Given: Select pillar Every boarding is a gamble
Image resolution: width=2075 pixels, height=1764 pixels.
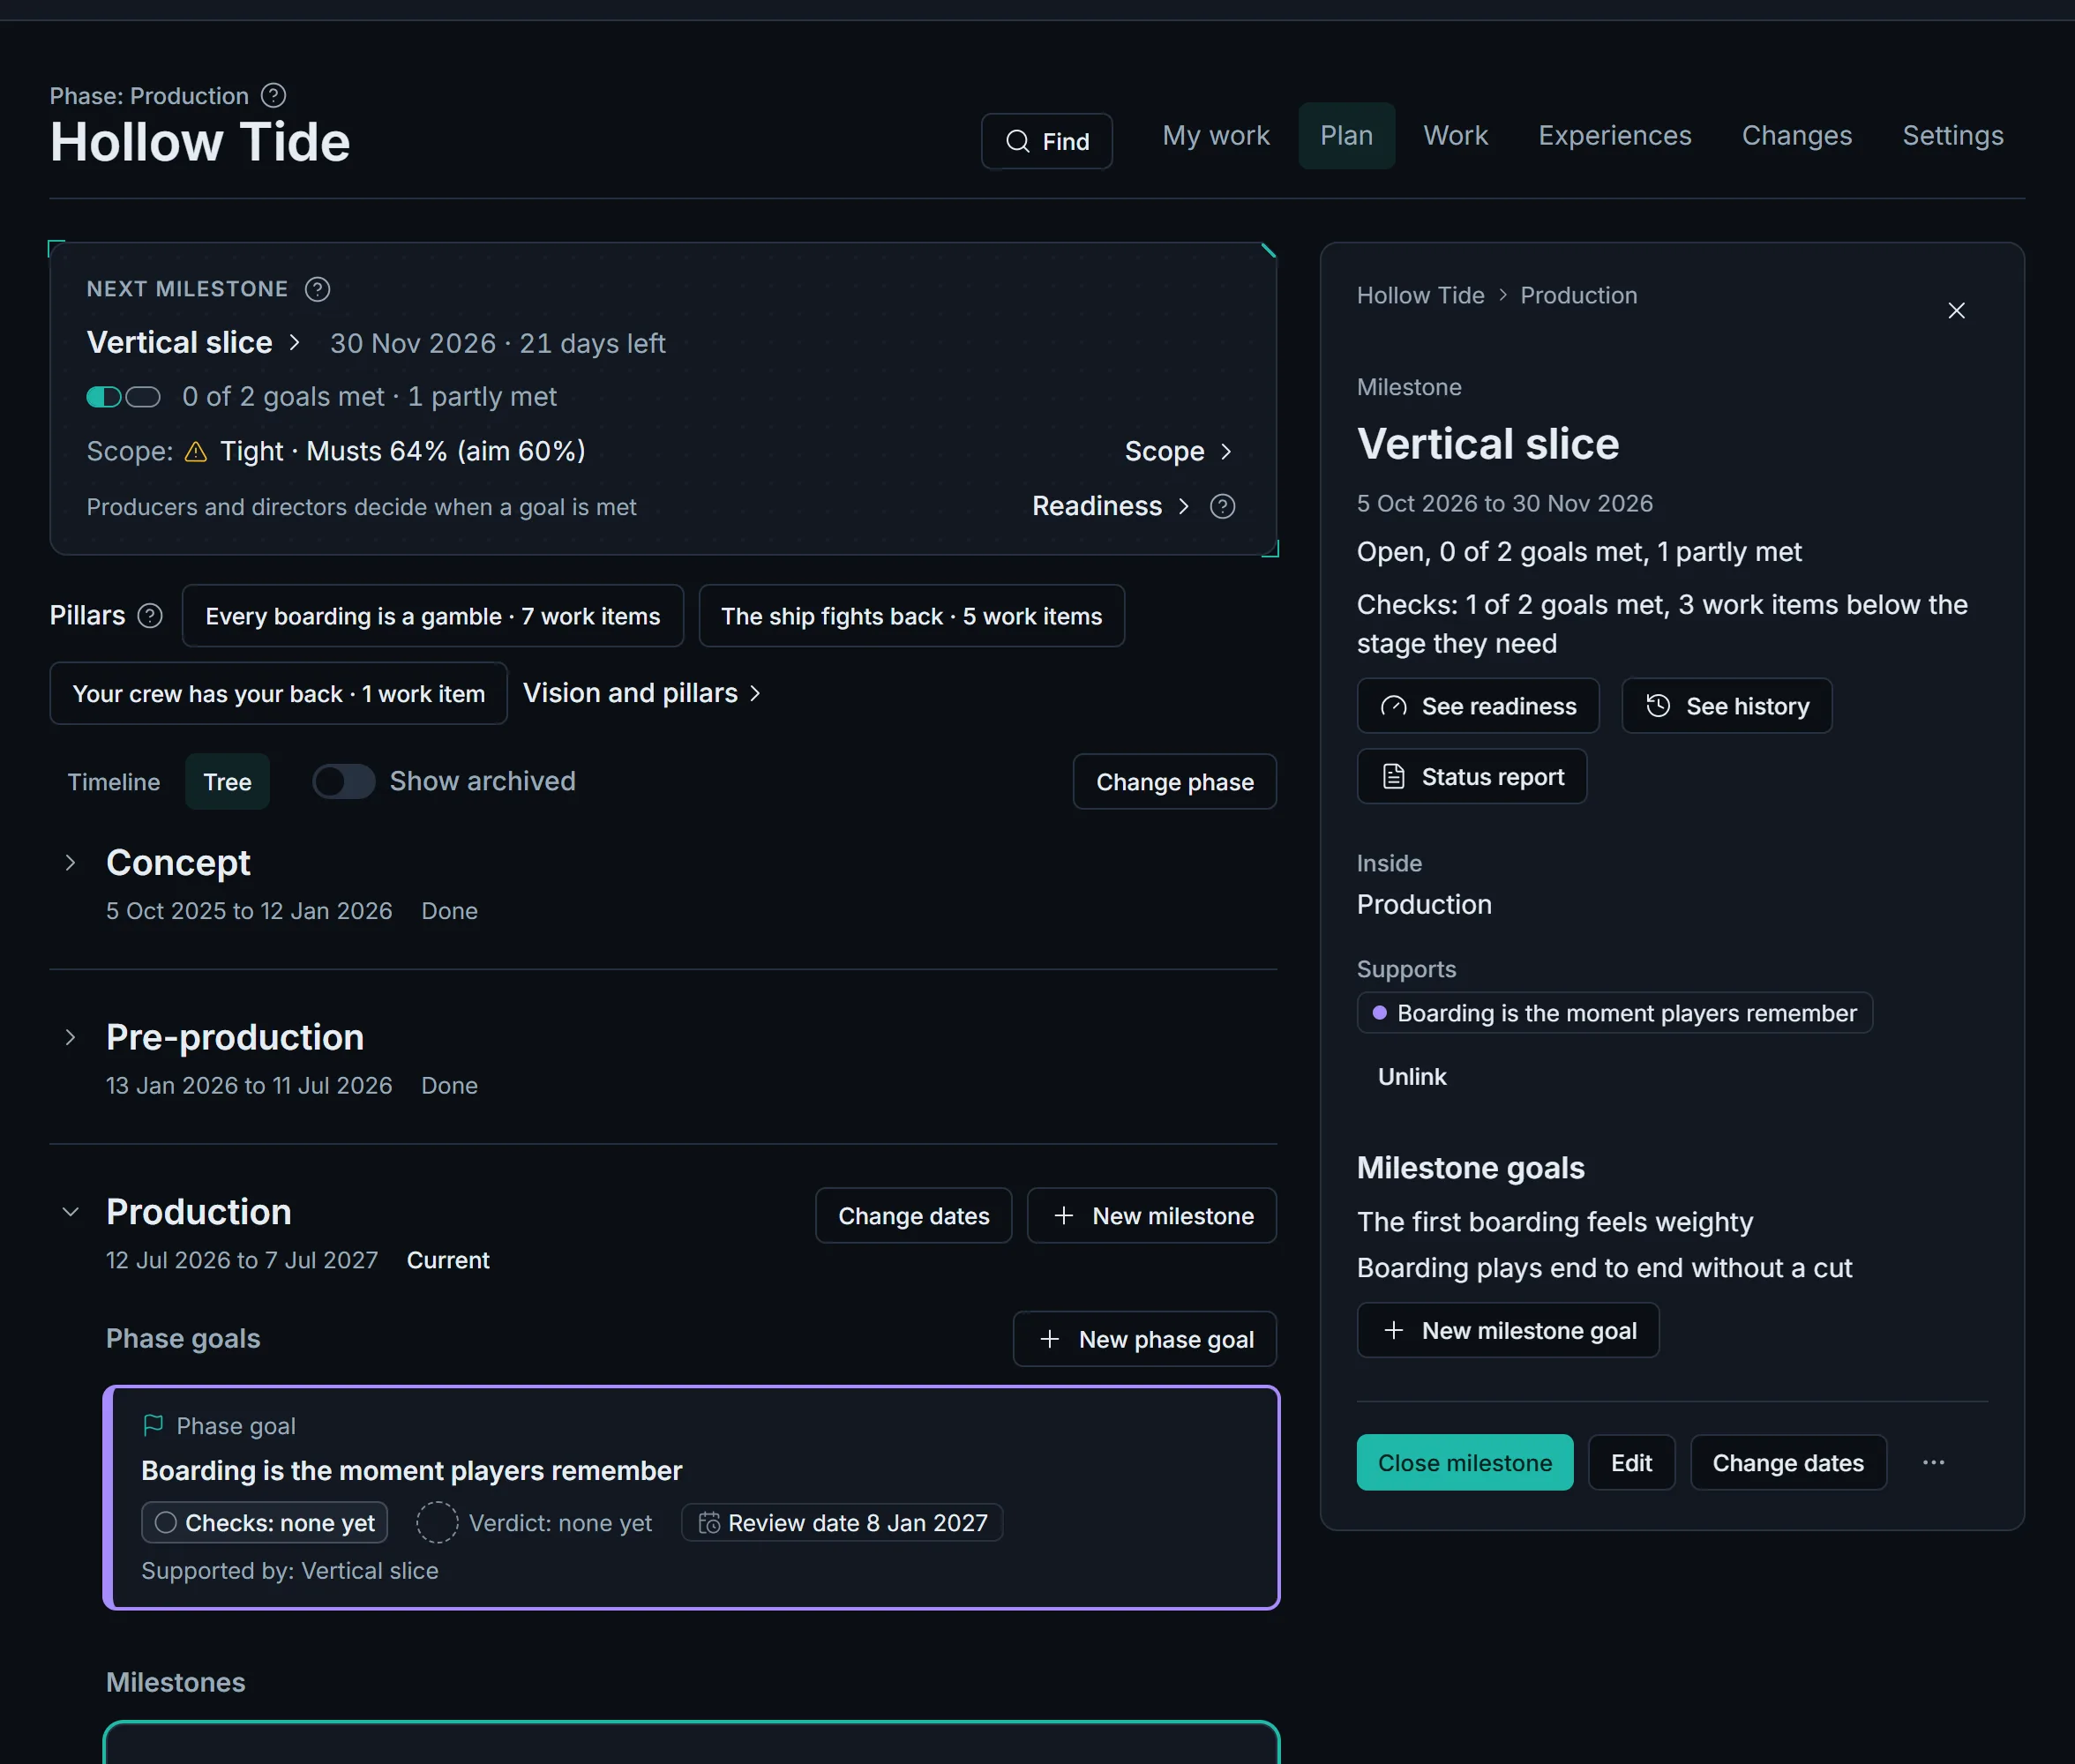Looking at the screenshot, I should coord(432,616).
